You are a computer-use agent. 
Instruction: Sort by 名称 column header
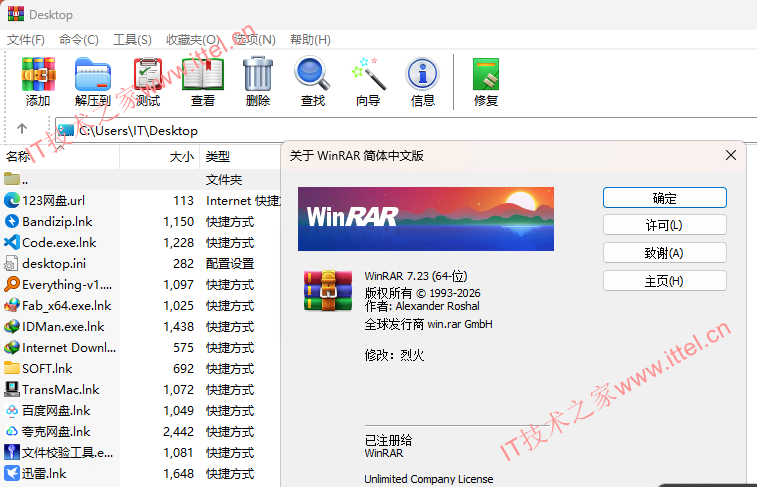click(x=60, y=156)
